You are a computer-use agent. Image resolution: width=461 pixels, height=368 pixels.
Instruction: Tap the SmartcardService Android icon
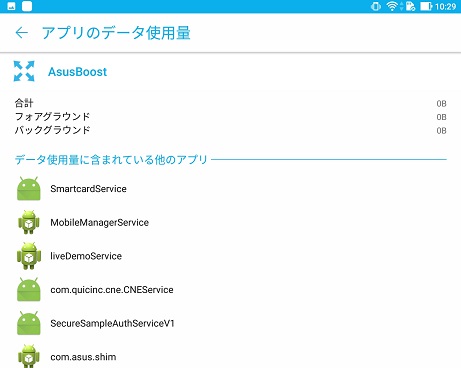(29, 189)
